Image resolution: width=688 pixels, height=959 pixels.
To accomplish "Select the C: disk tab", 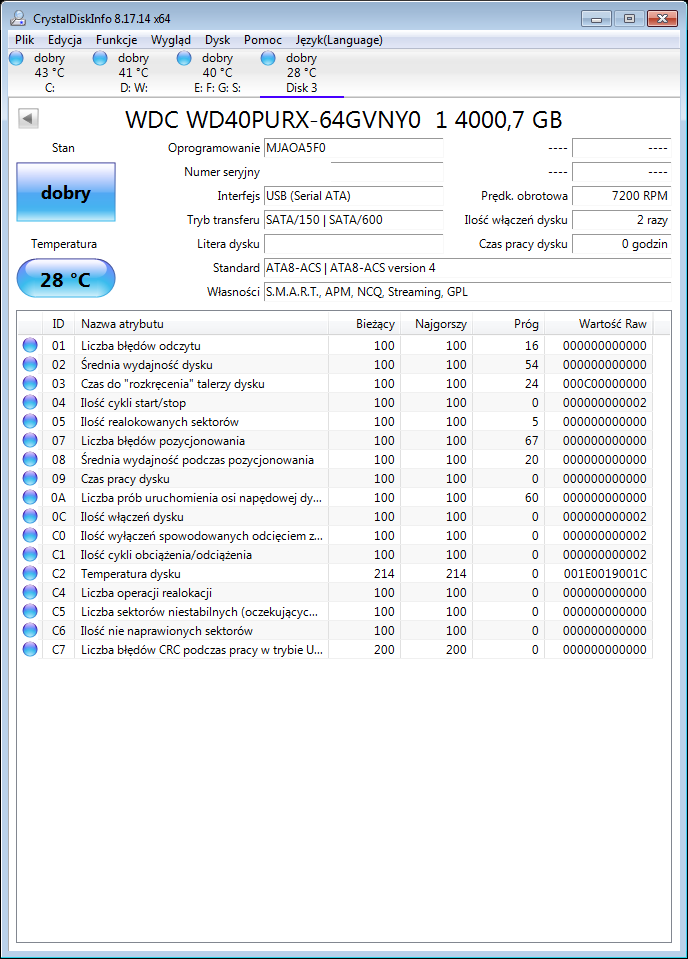I will coord(50,73).
